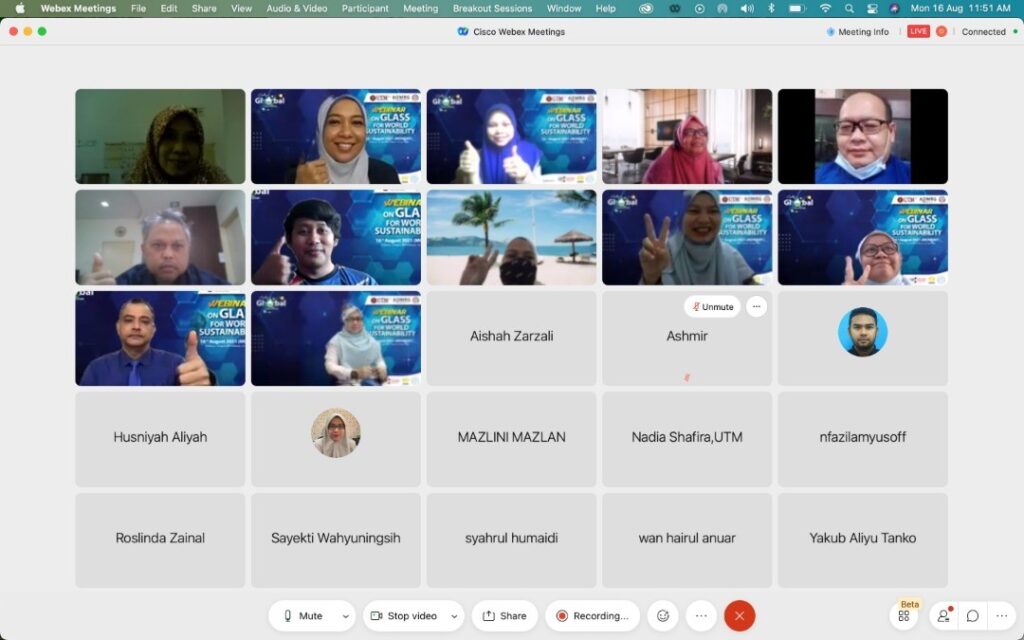Click the Bluetooth icon in menu bar
The width and height of the screenshot is (1024, 640).
(x=771, y=8)
